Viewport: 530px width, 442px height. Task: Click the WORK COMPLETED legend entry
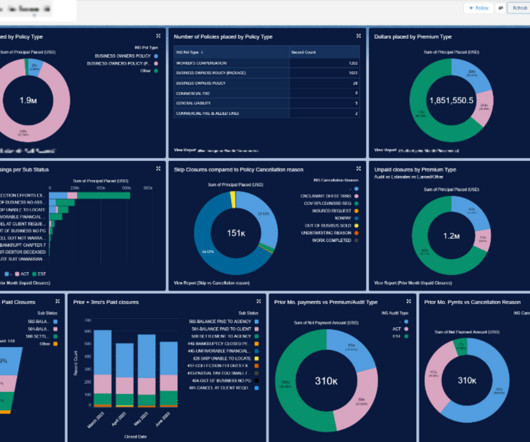(335, 241)
